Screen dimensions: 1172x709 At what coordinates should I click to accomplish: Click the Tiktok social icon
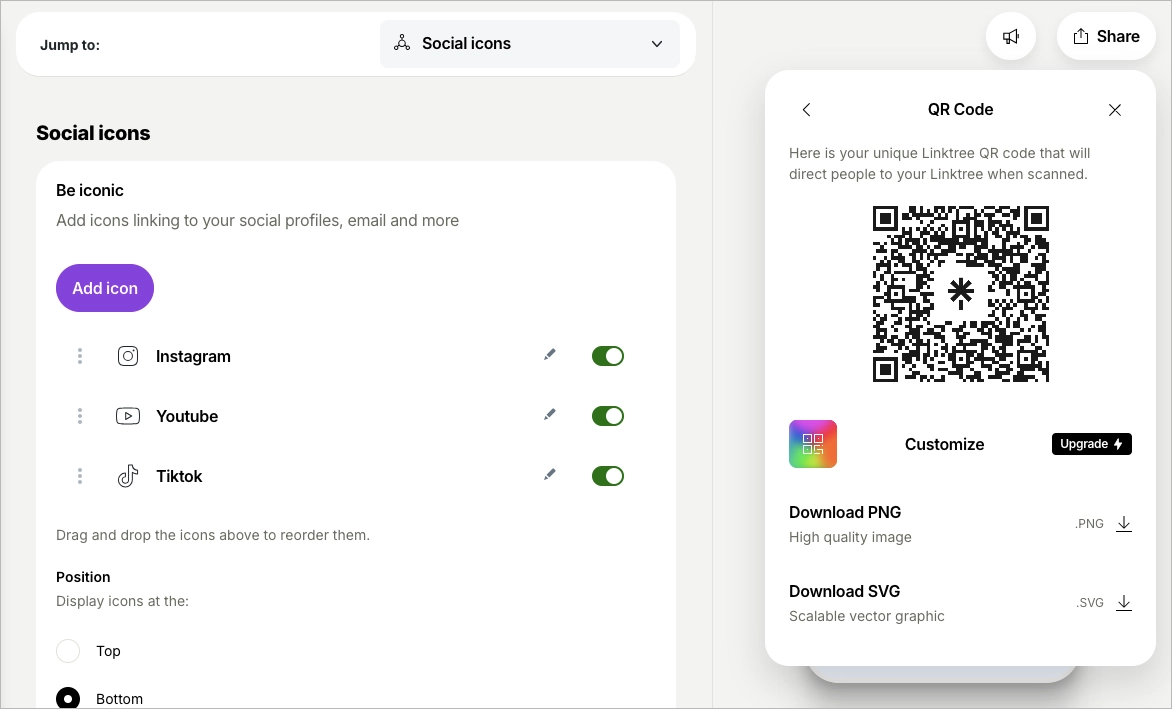point(128,475)
